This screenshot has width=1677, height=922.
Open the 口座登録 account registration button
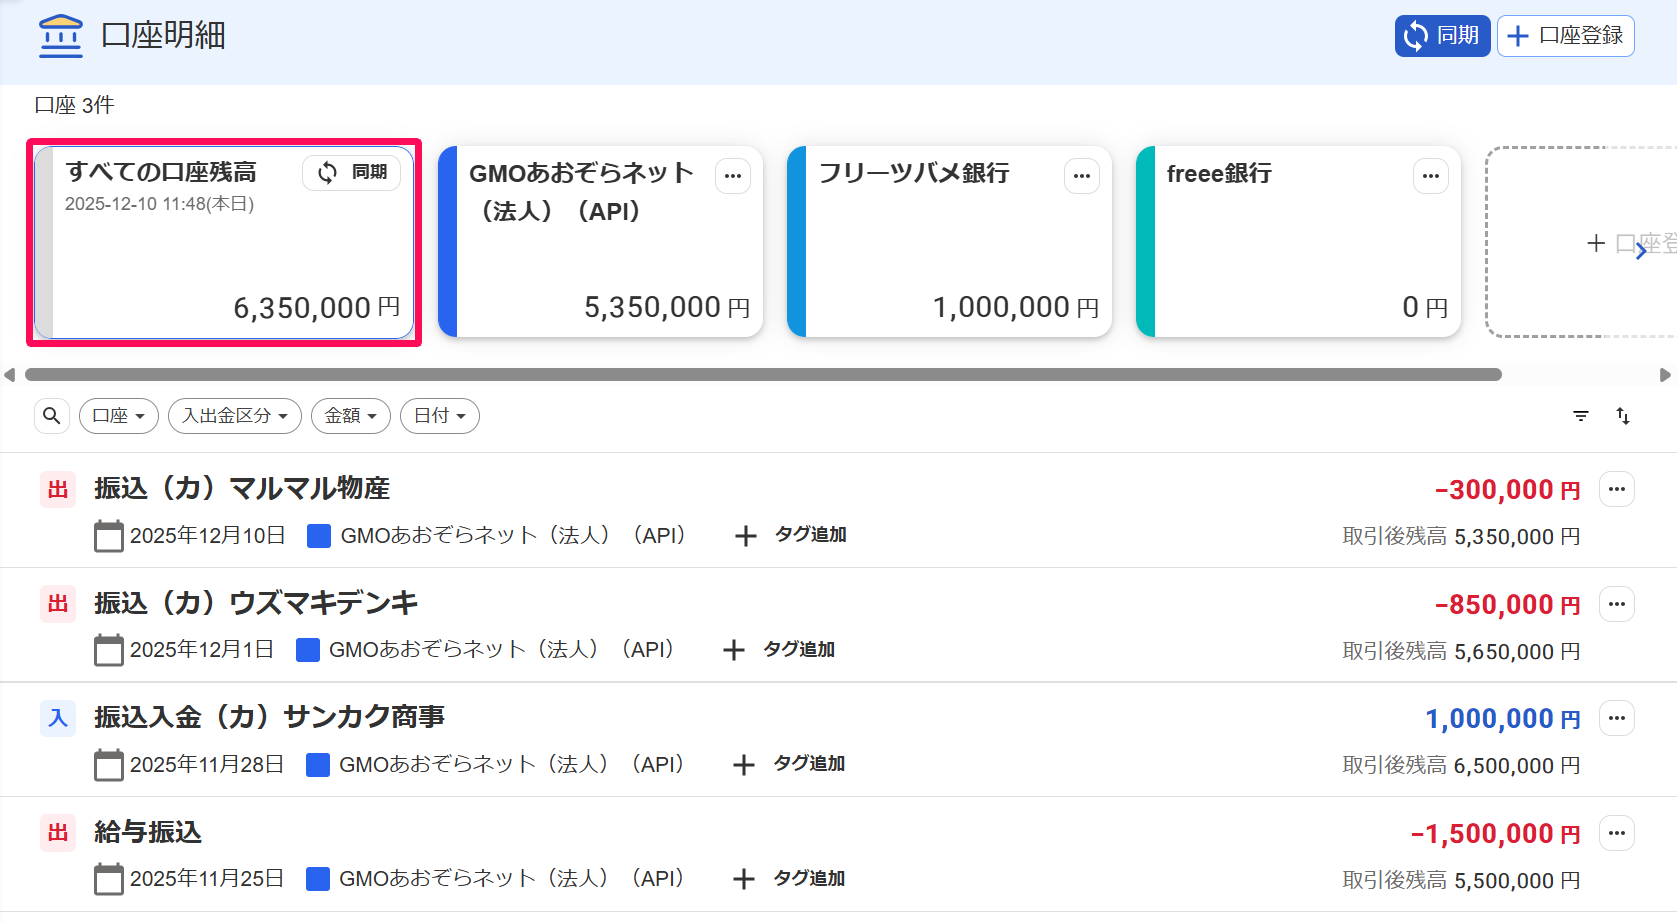tap(1565, 36)
